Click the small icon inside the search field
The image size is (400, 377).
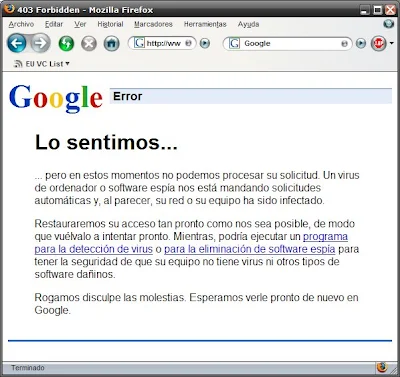point(344,43)
